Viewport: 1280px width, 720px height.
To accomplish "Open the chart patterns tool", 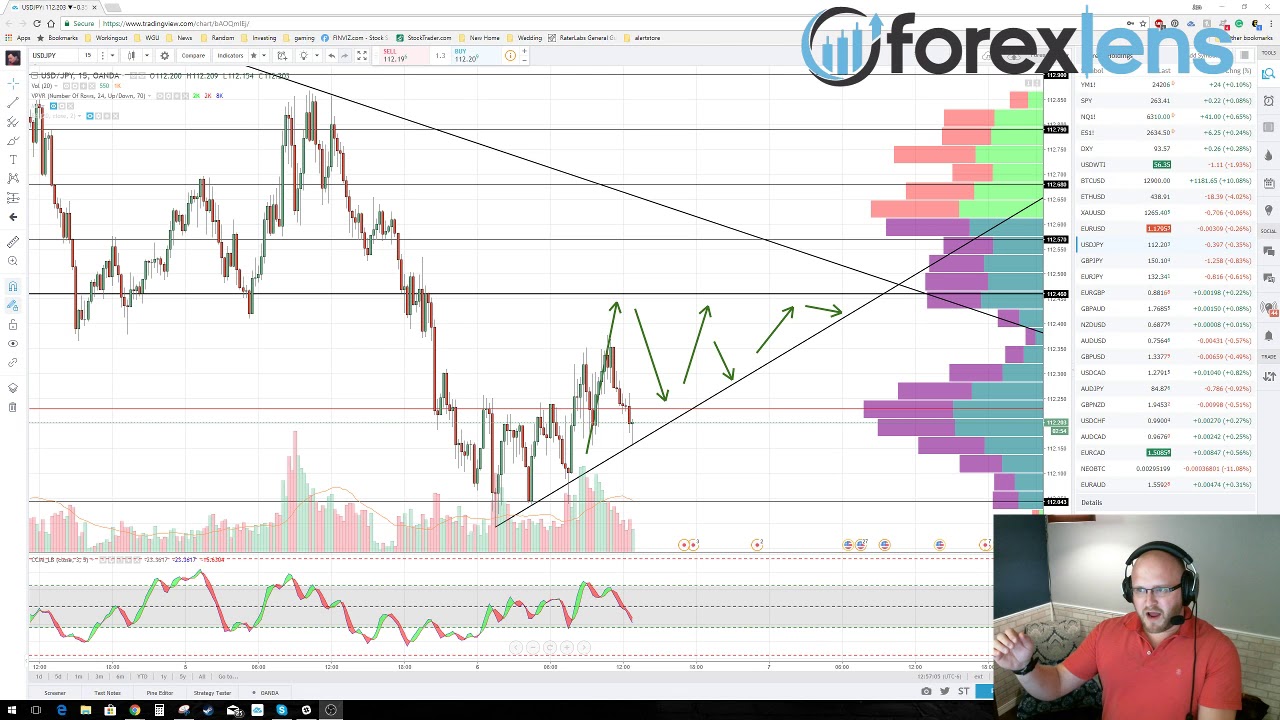I will 13,178.
